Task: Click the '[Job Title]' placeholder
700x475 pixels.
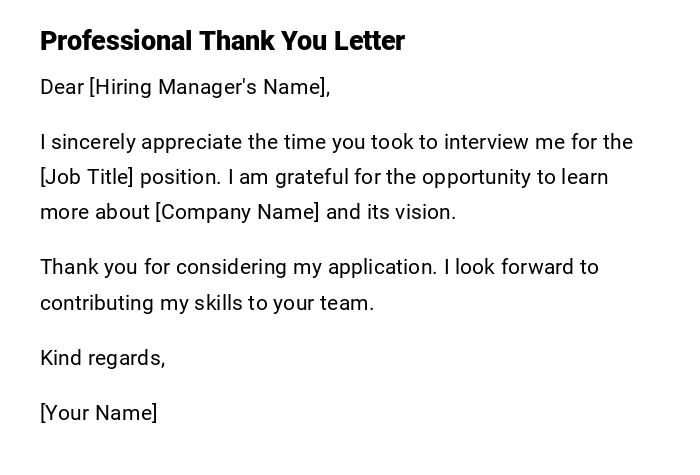Action: pyautogui.click(x=86, y=177)
